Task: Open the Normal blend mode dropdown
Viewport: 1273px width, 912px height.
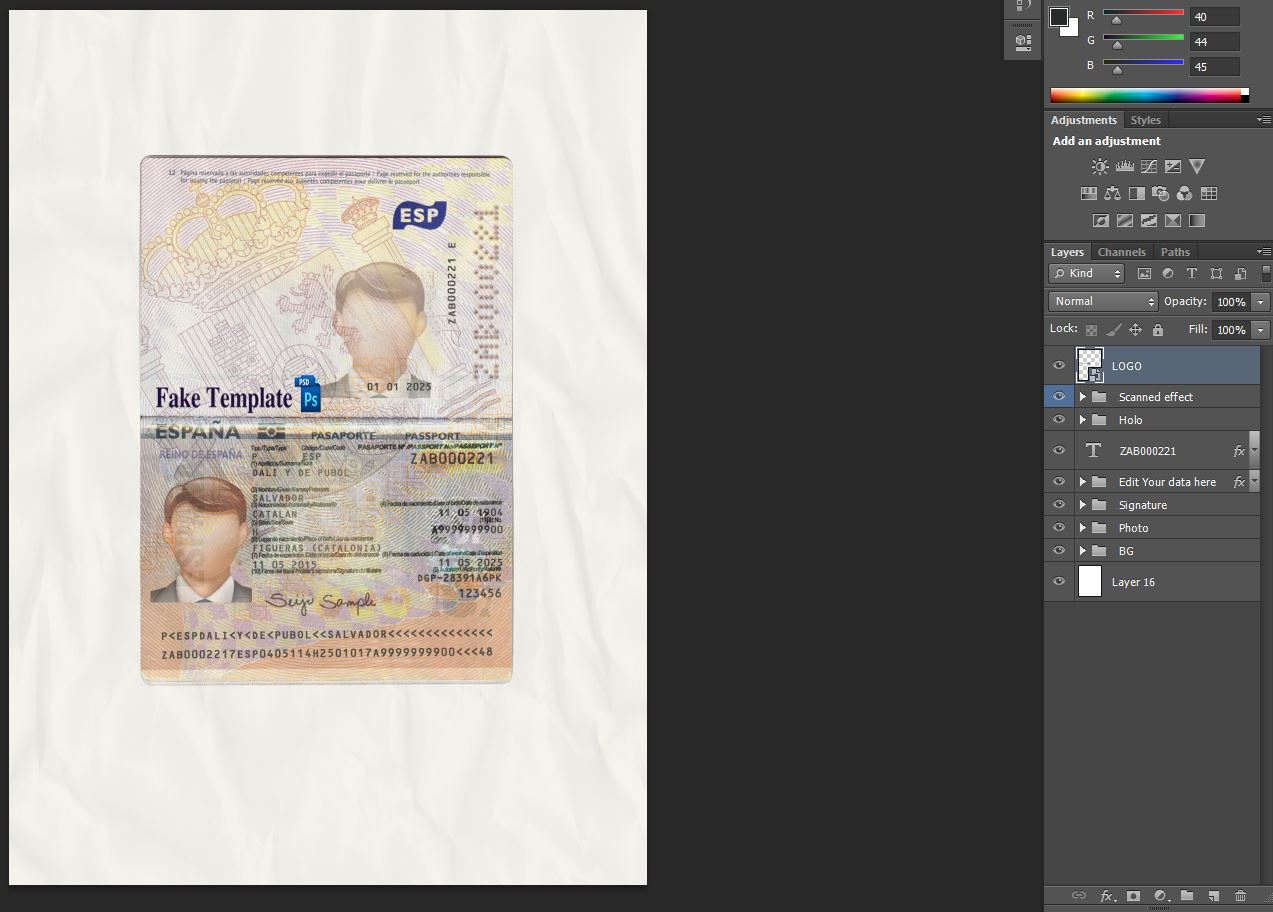Action: click(x=1101, y=301)
